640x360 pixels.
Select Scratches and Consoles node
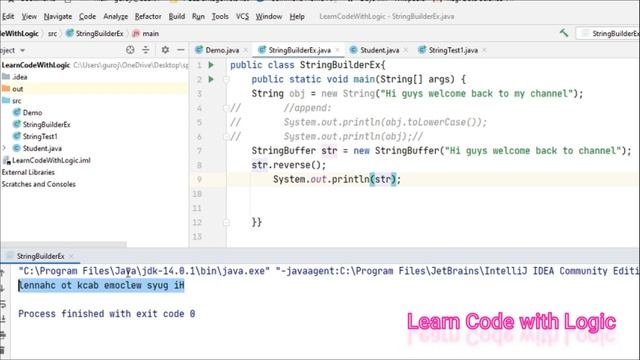pyautogui.click(x=38, y=184)
